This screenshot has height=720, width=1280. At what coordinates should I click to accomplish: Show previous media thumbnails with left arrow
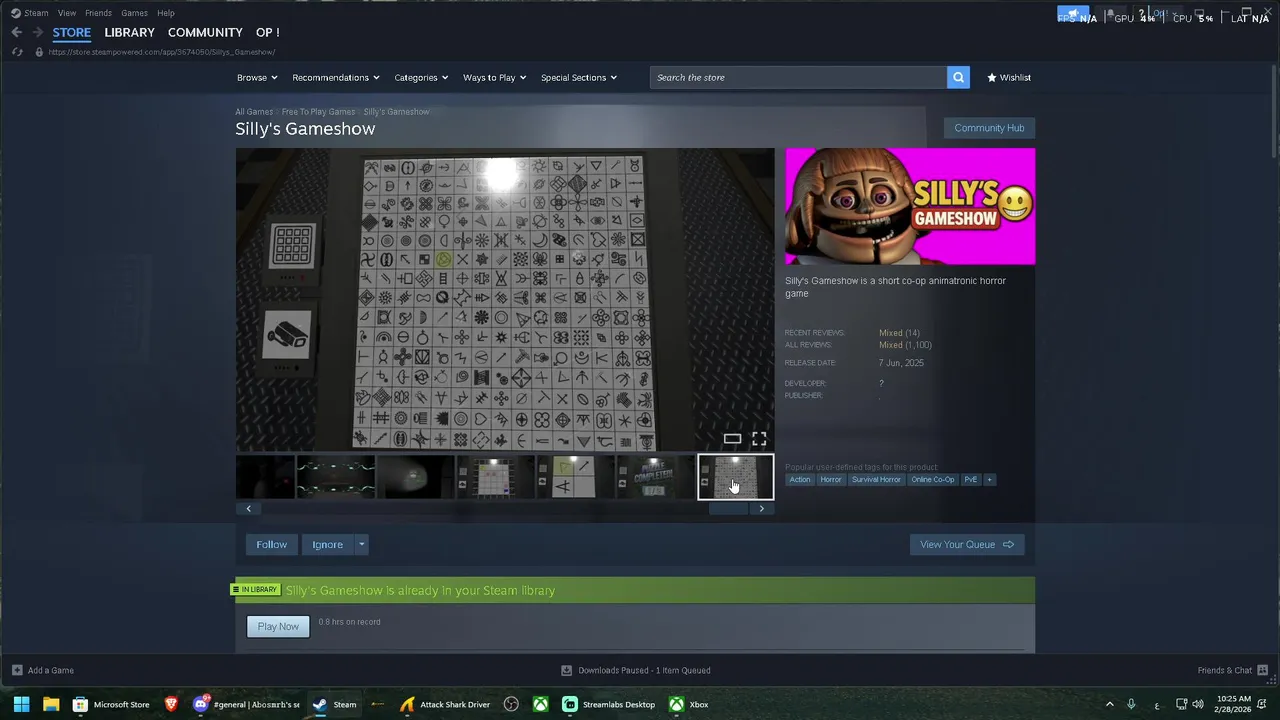[249, 508]
